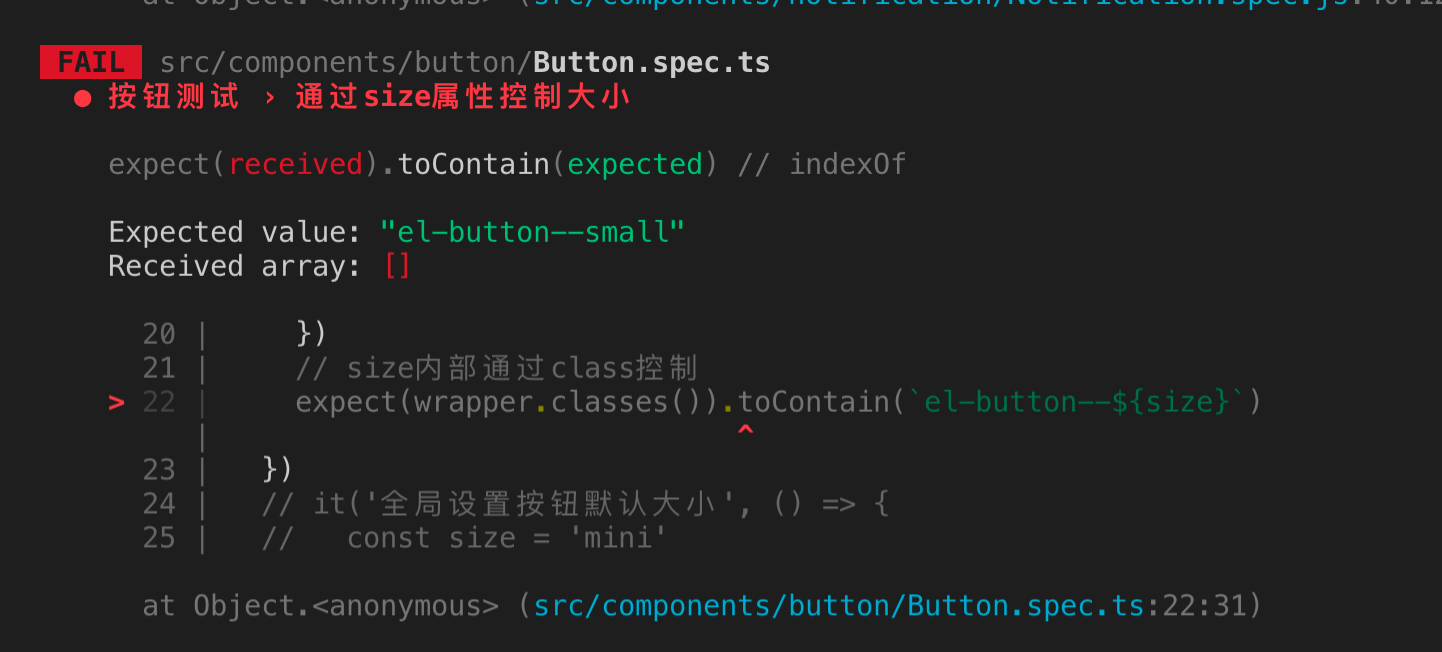Click line number 23 in gutter
This screenshot has height=652, width=1442.
(x=159, y=470)
